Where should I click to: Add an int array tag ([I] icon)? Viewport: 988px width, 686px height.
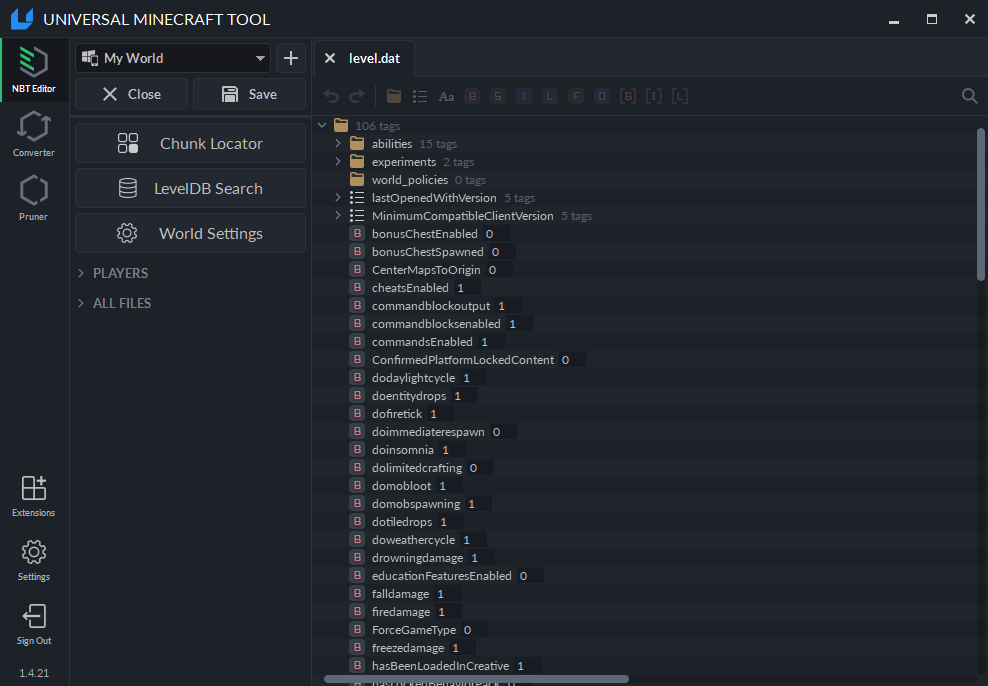pos(653,96)
